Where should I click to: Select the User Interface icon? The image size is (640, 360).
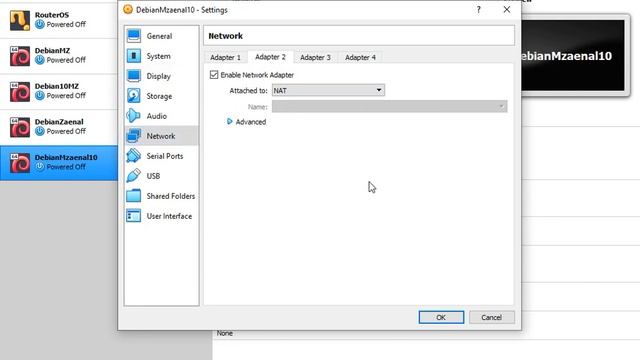[134, 216]
